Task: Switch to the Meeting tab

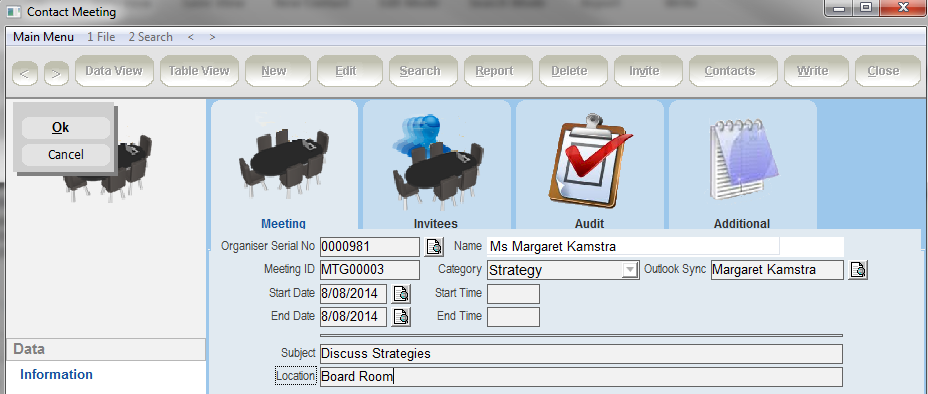Action: (283, 224)
